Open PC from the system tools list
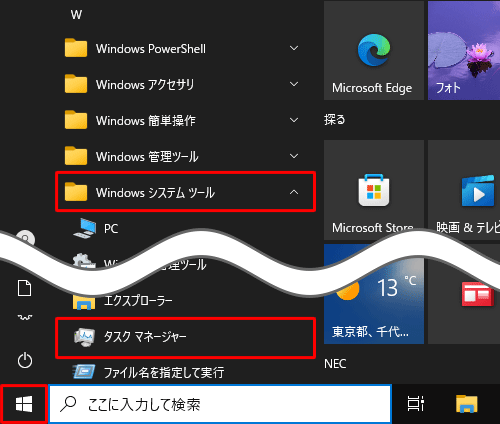 pyautogui.click(x=185, y=228)
